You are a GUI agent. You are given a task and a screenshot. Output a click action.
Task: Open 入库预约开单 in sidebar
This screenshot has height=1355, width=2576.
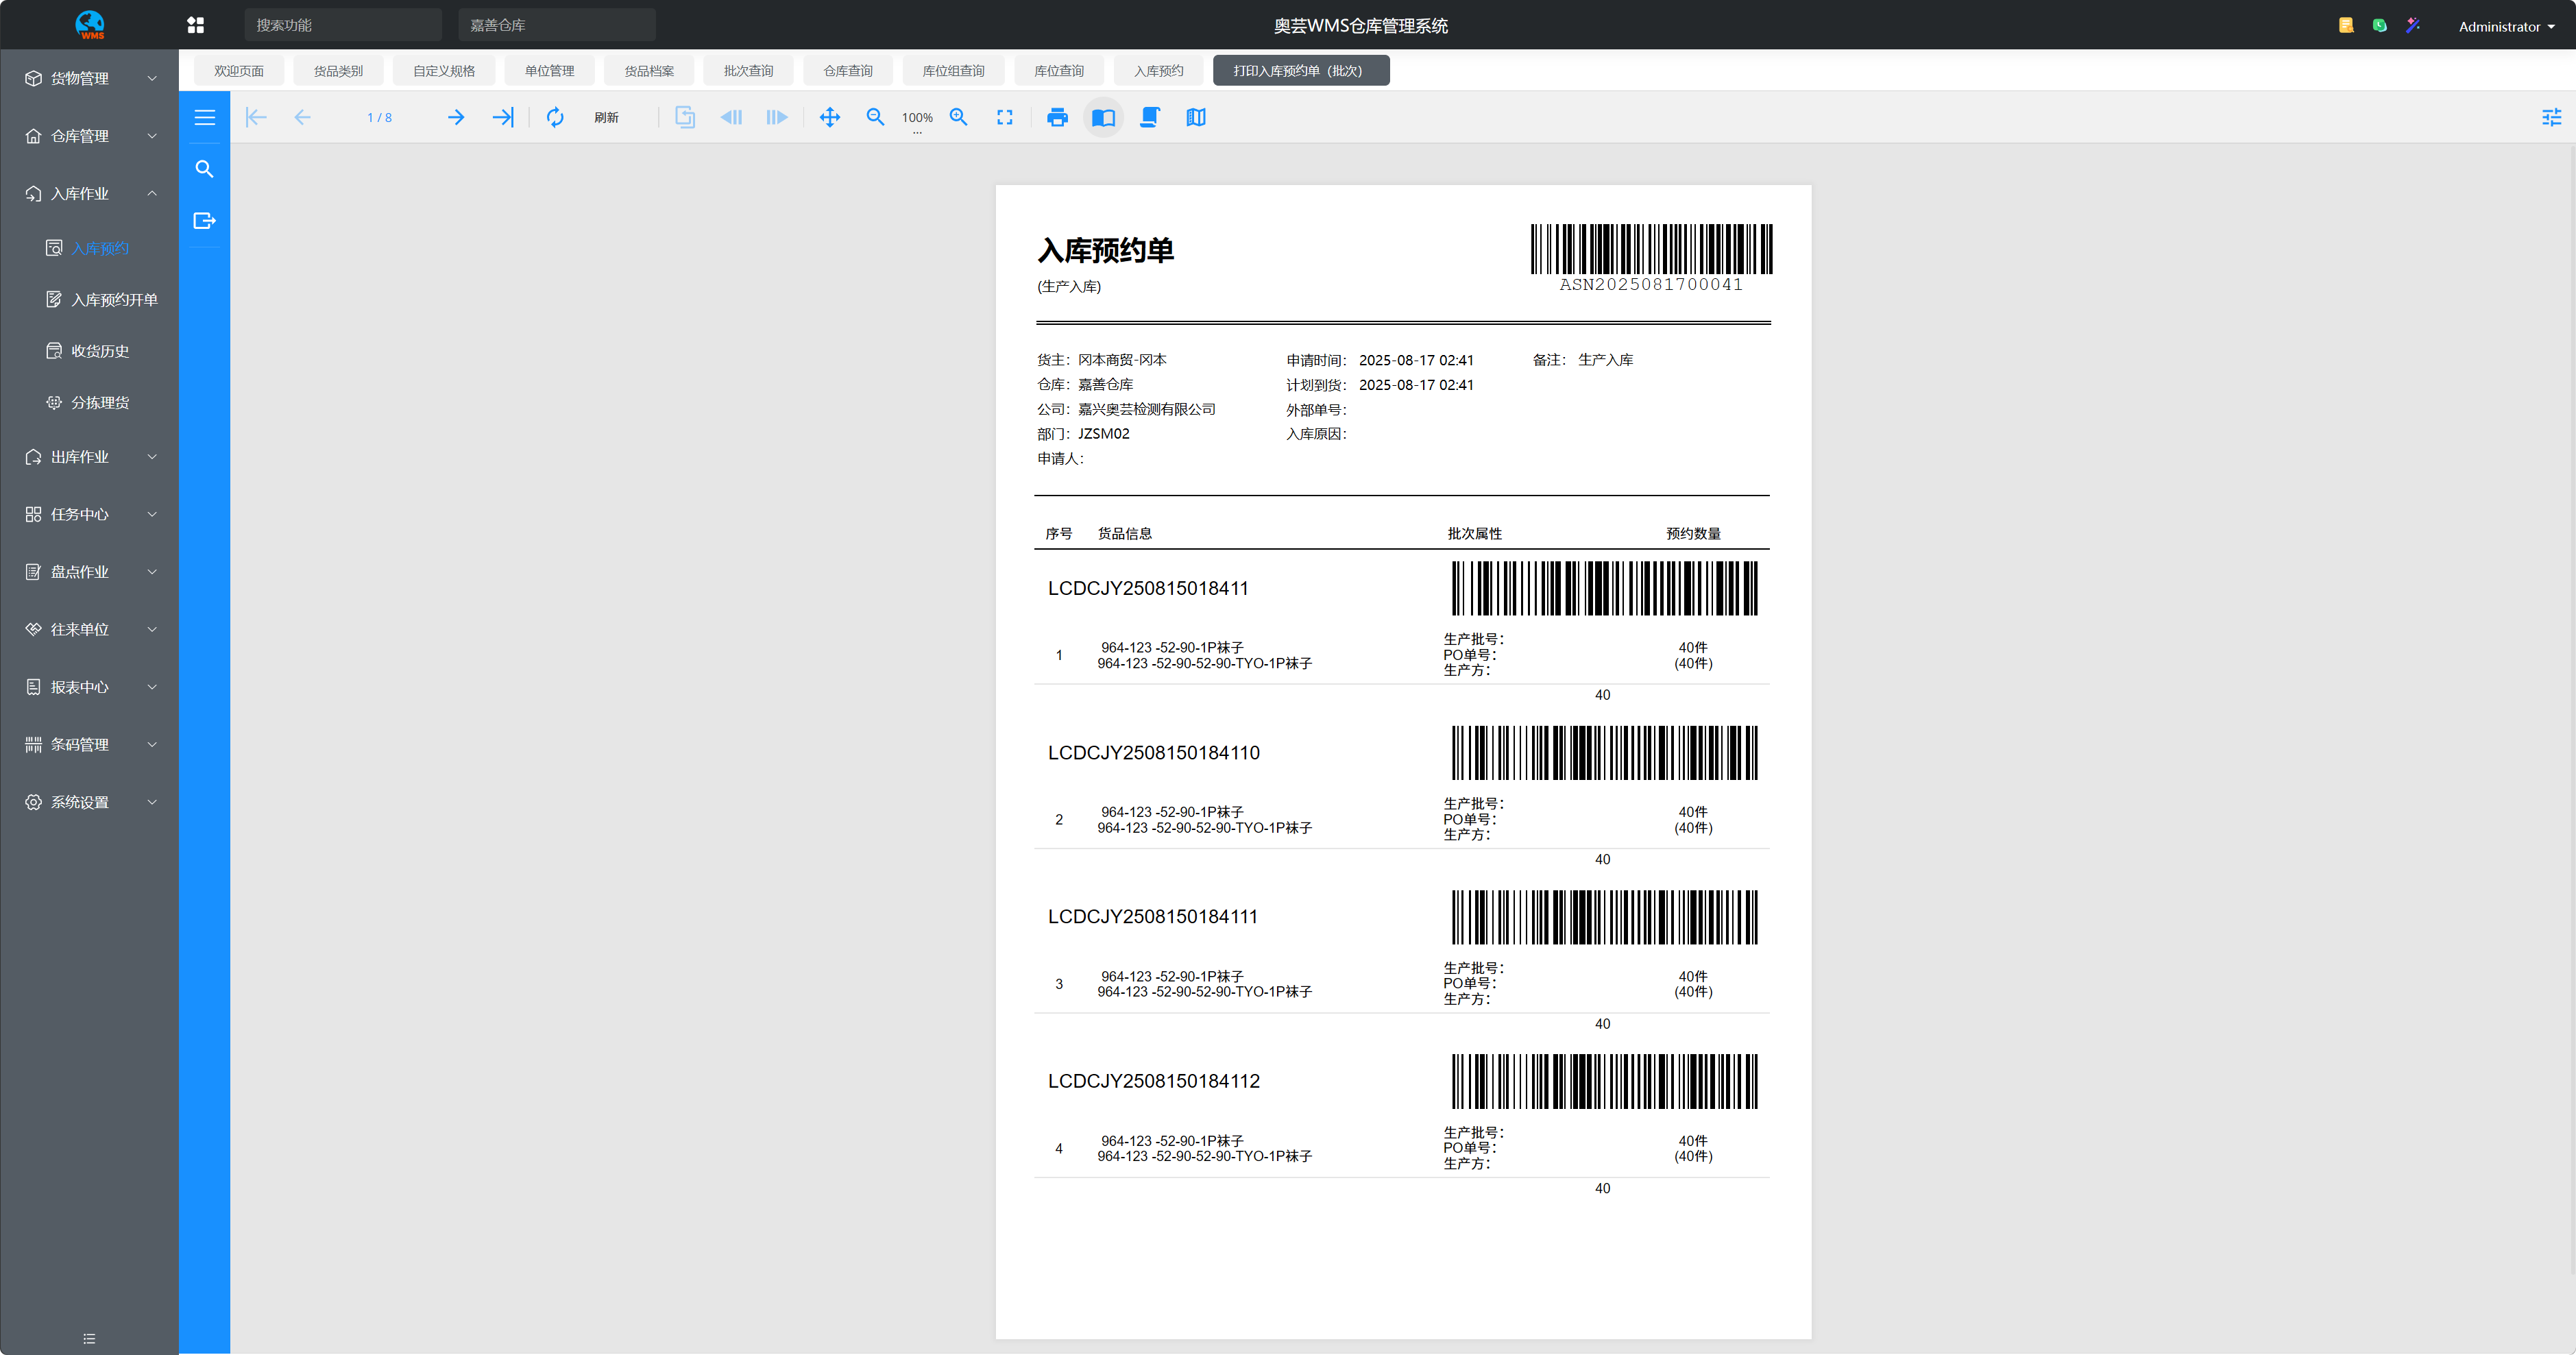pos(113,300)
